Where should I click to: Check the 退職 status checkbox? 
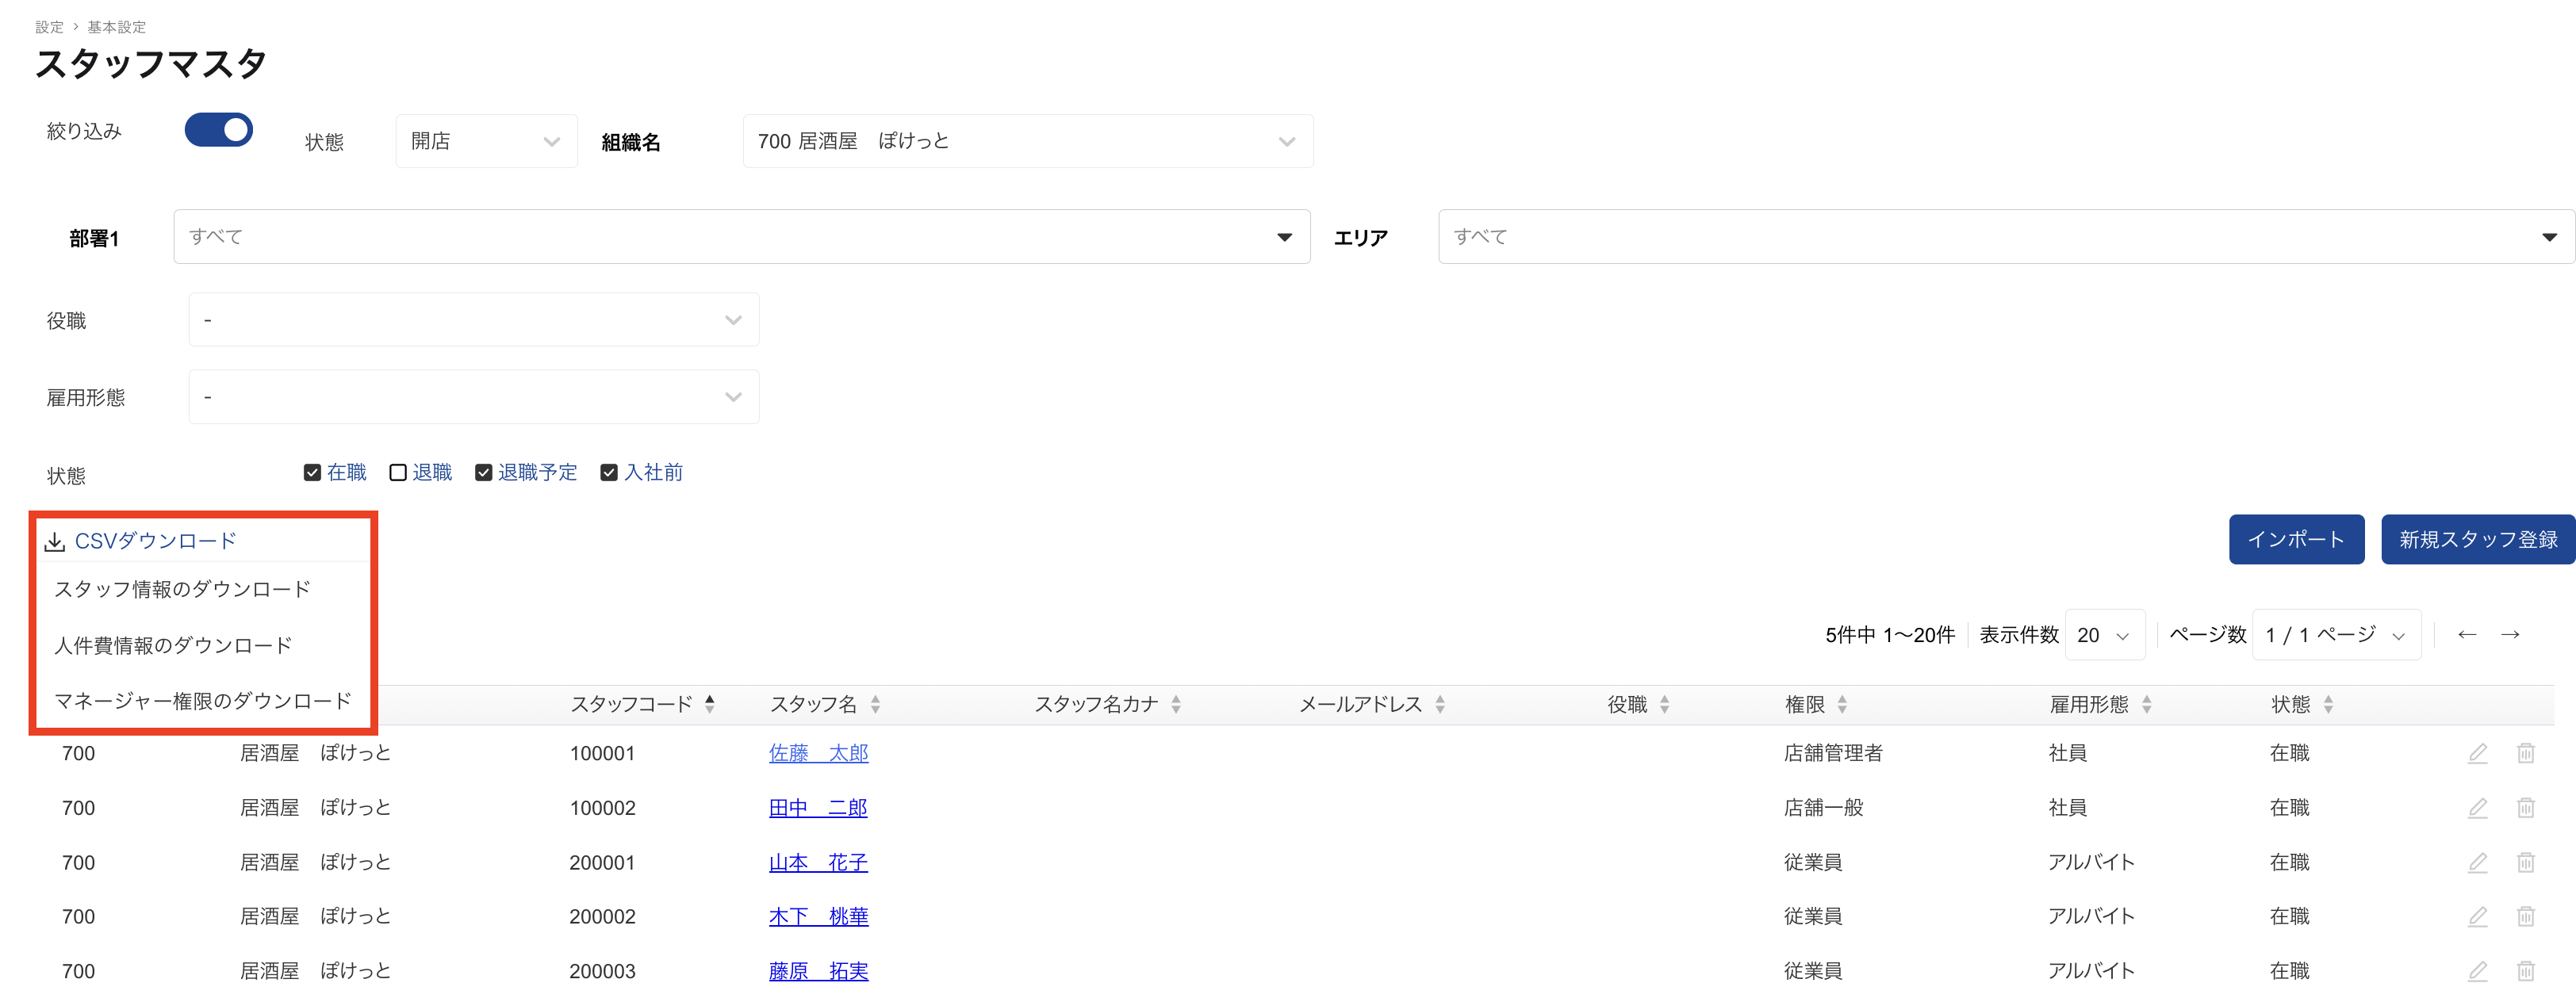[x=398, y=473]
